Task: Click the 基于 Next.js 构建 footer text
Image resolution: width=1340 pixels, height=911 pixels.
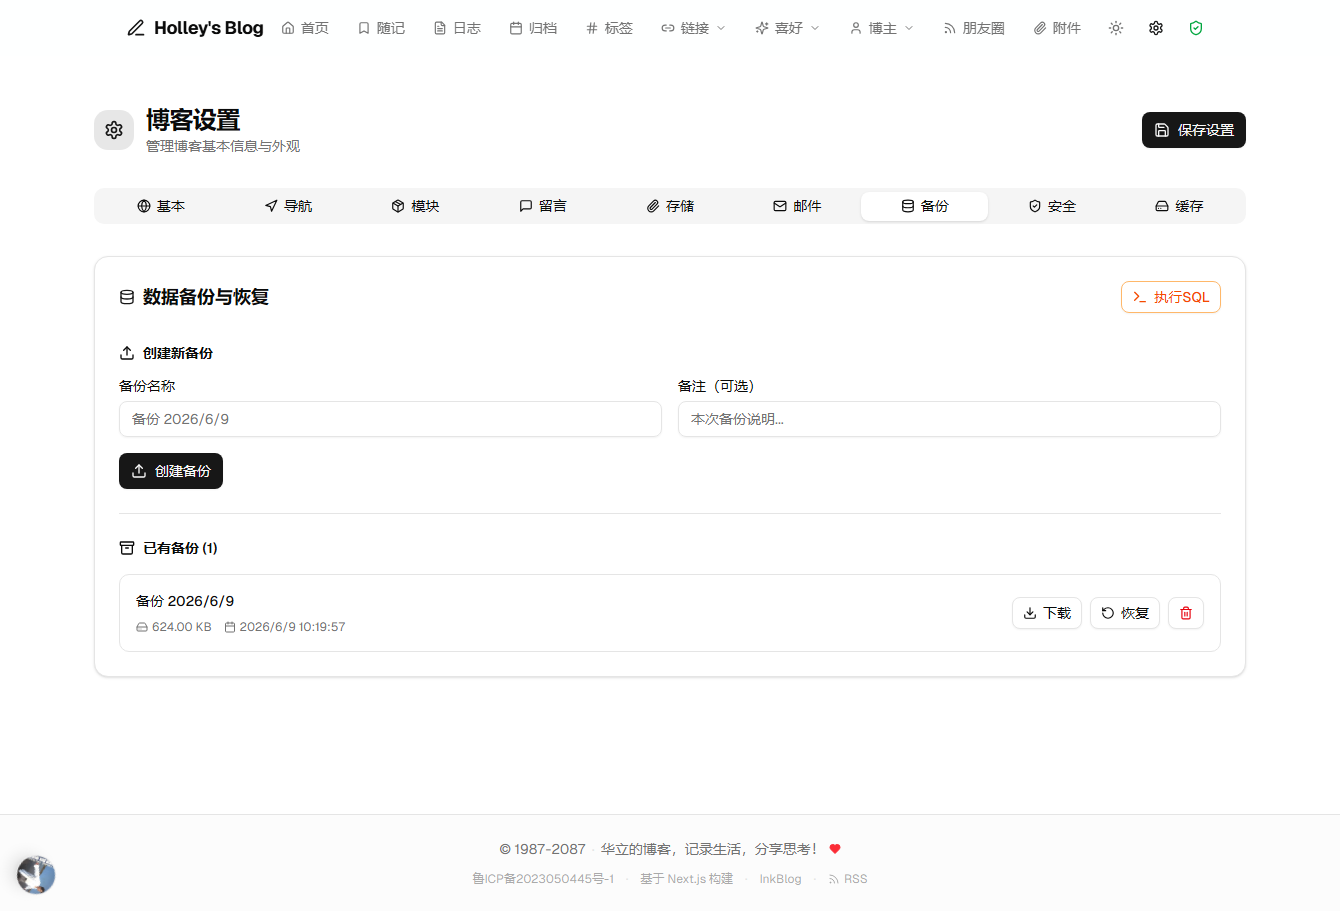Action: click(x=687, y=879)
